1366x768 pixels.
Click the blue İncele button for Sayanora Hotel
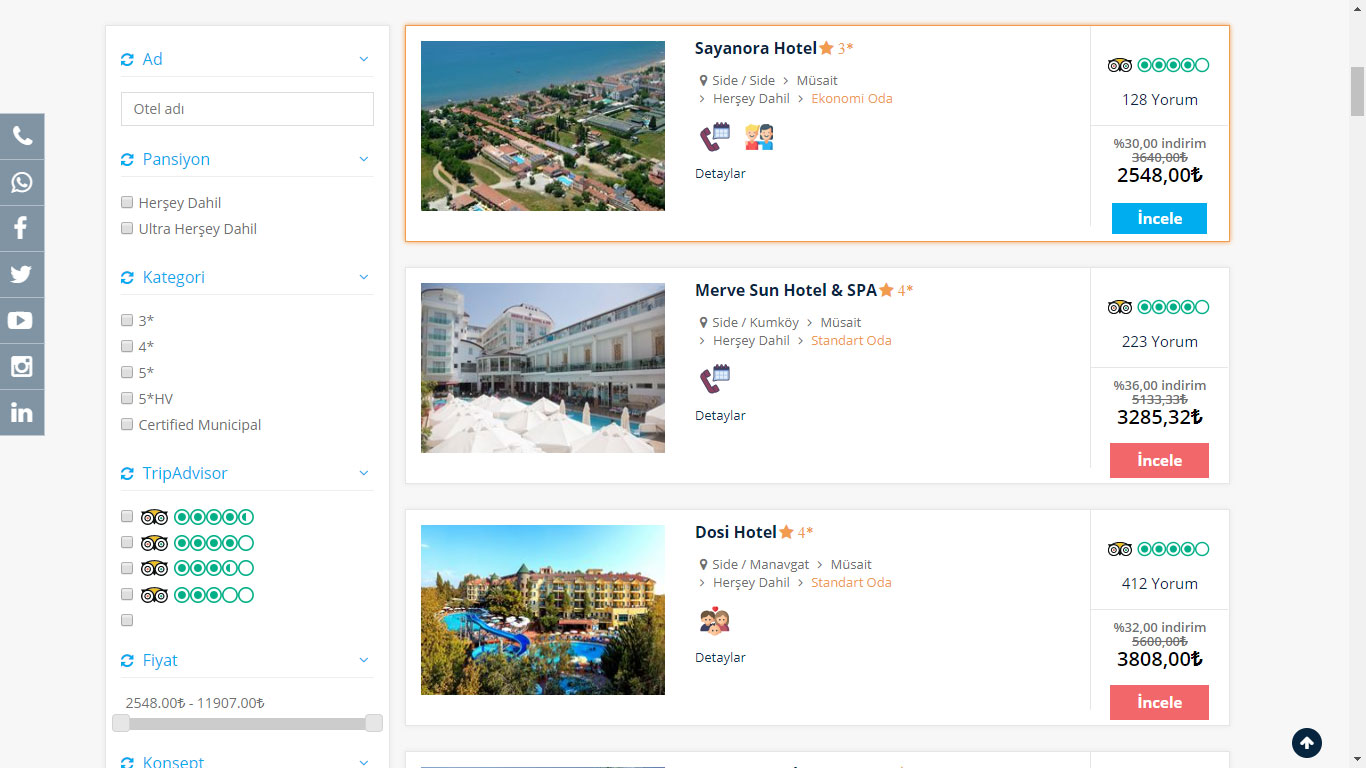tap(1159, 218)
